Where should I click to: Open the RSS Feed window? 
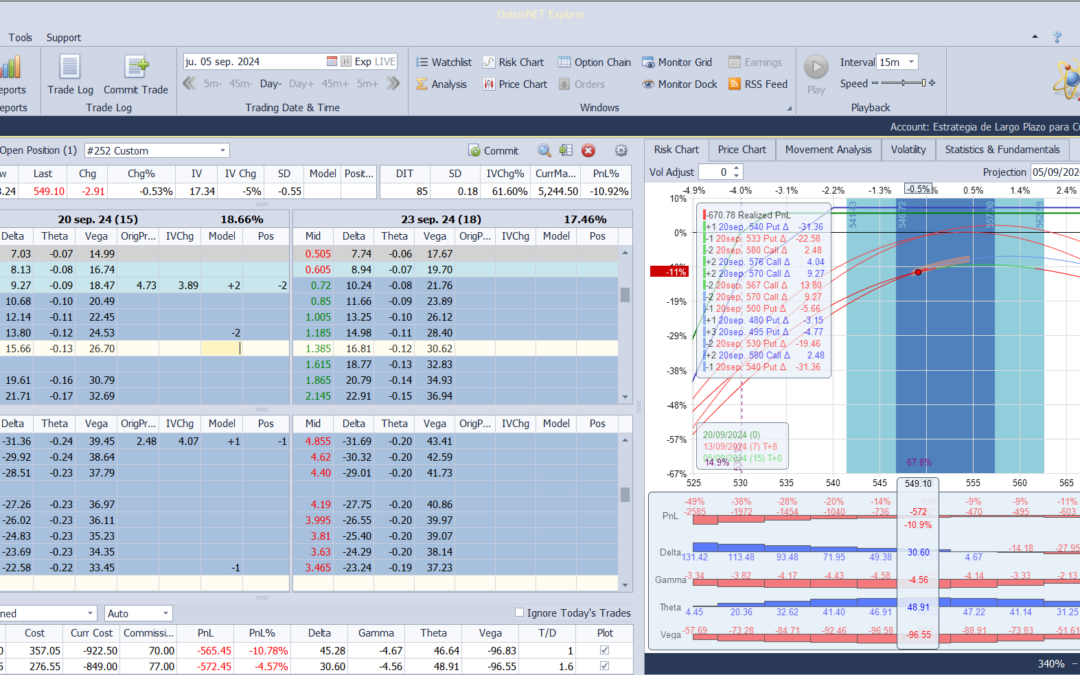click(758, 84)
